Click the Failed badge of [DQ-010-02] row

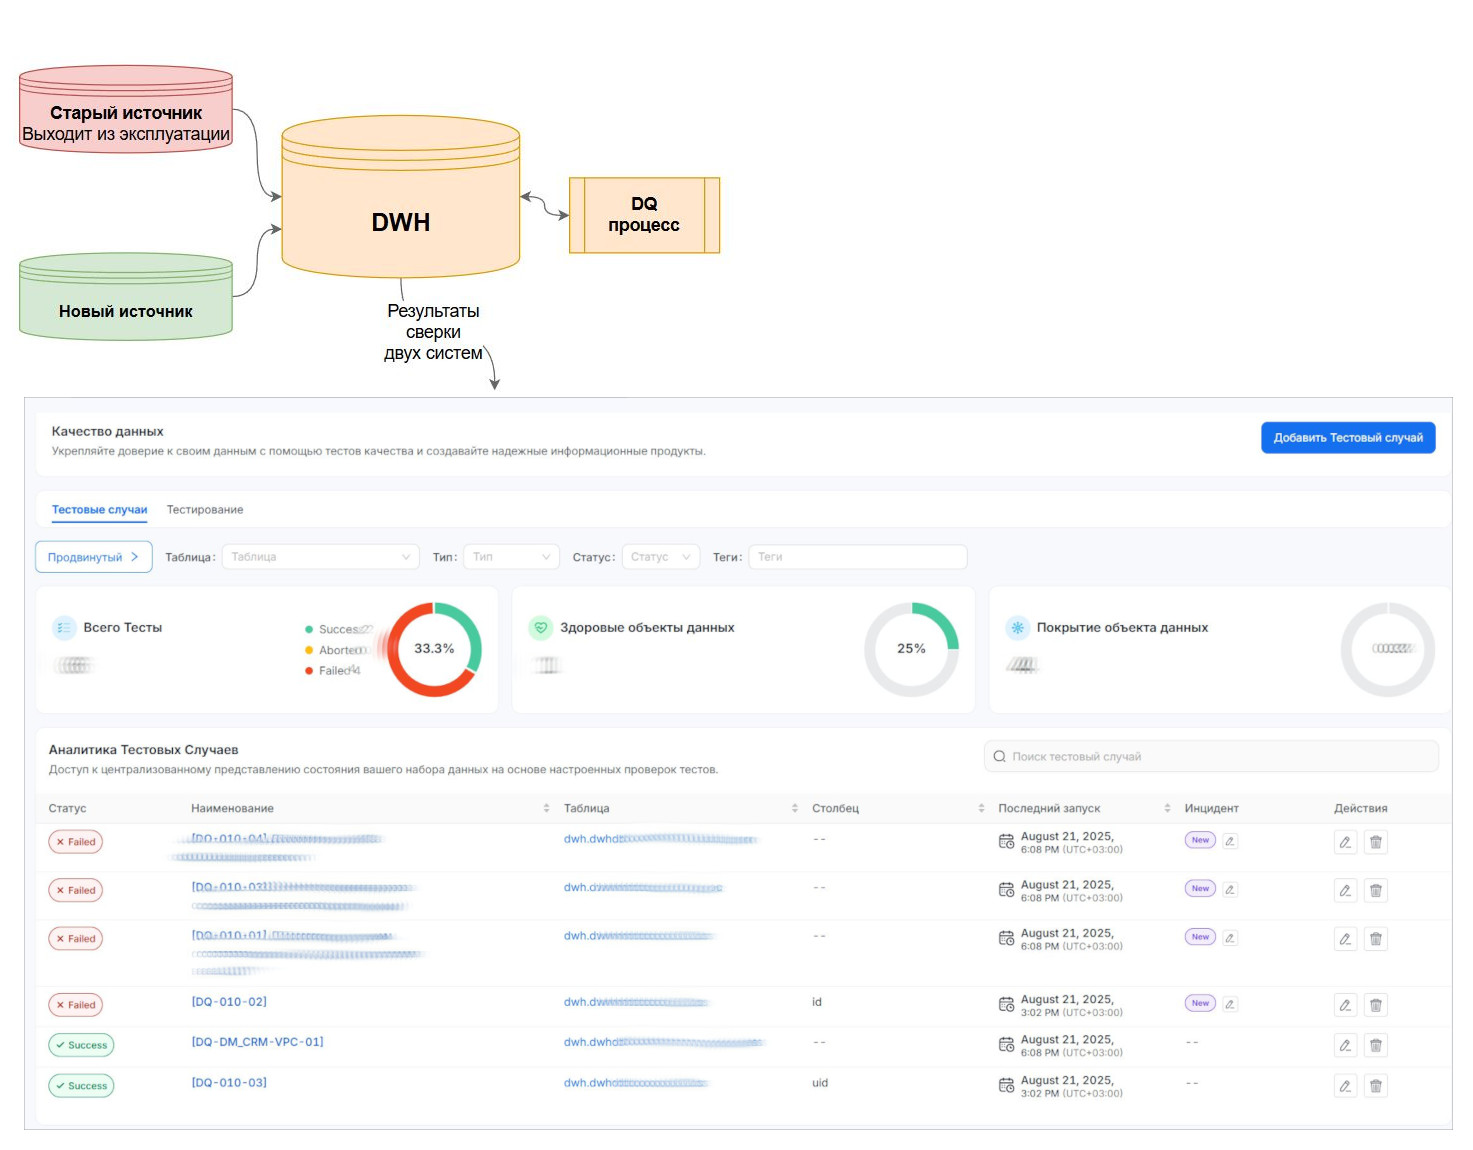pos(76,1005)
